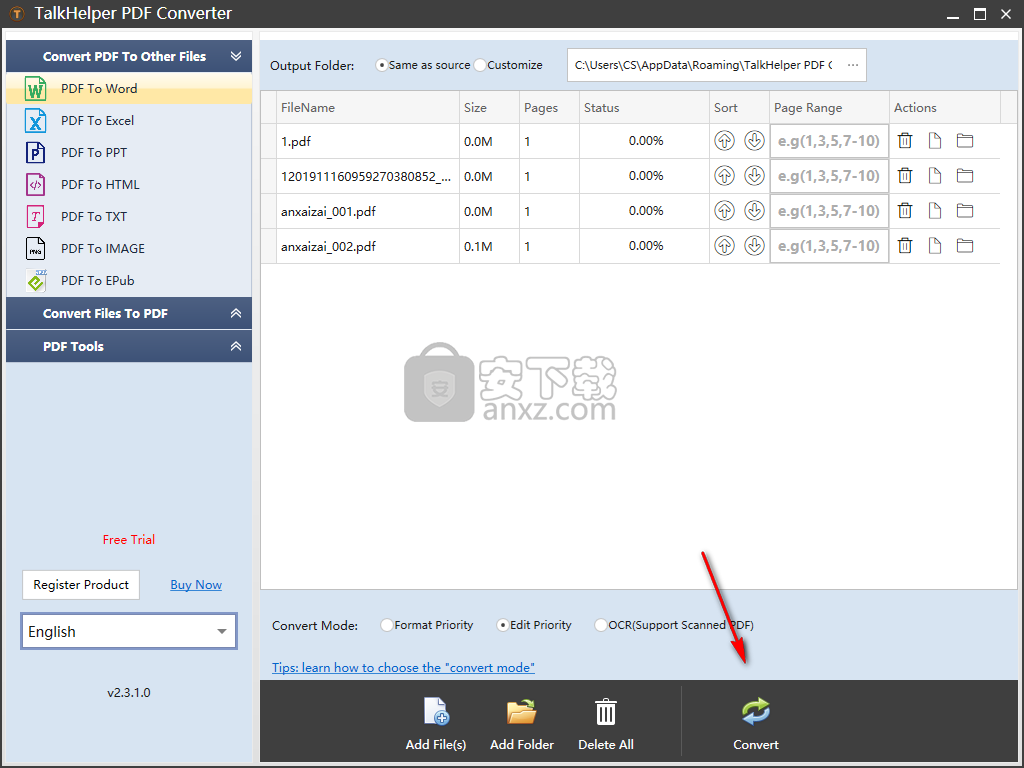Select PDF To TXT conversion
This screenshot has height=768, width=1024.
tap(129, 216)
